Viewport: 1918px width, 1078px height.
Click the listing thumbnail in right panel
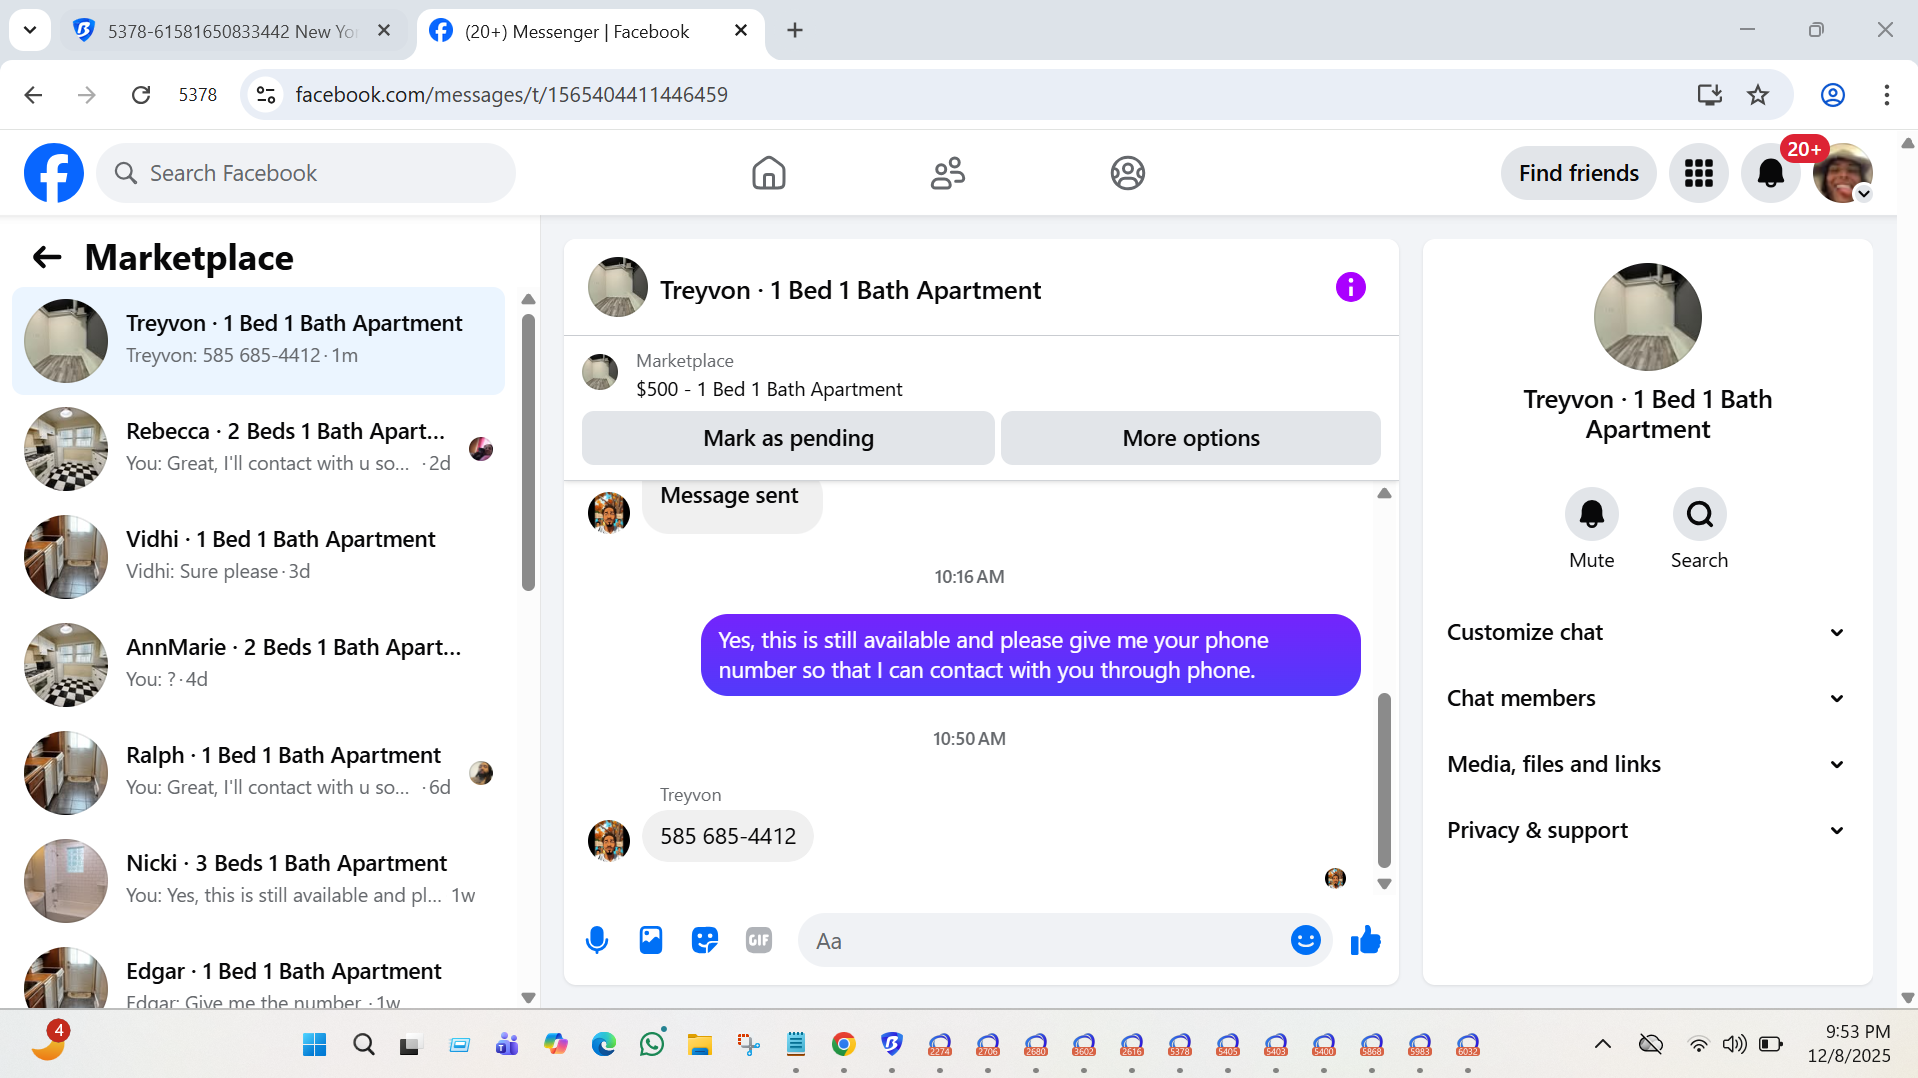coord(1647,316)
